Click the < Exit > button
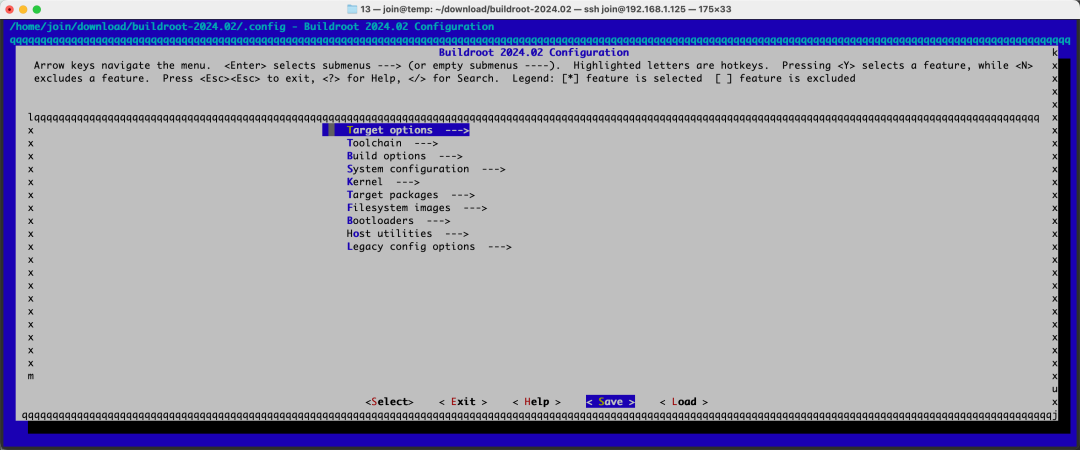 (x=463, y=402)
